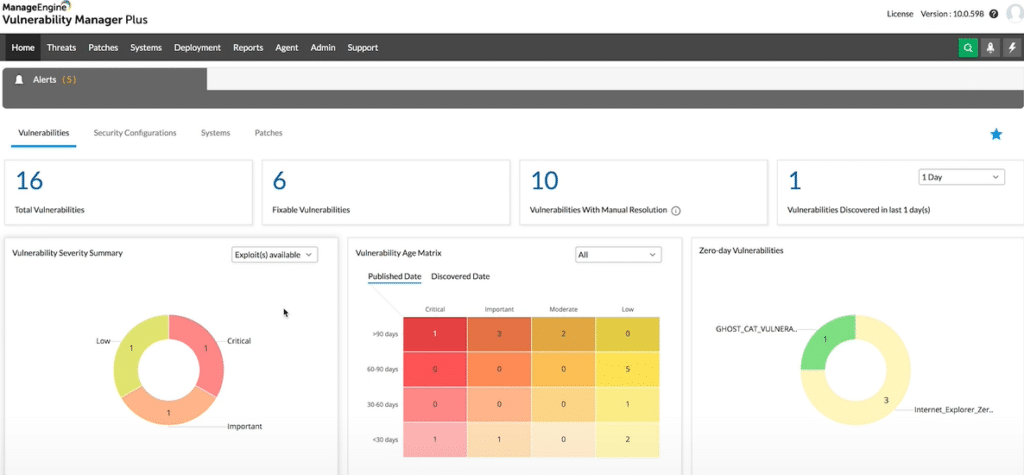Click Important <30 days cell showing 1
Viewport: 1024px width, 475px height.
coord(498,439)
